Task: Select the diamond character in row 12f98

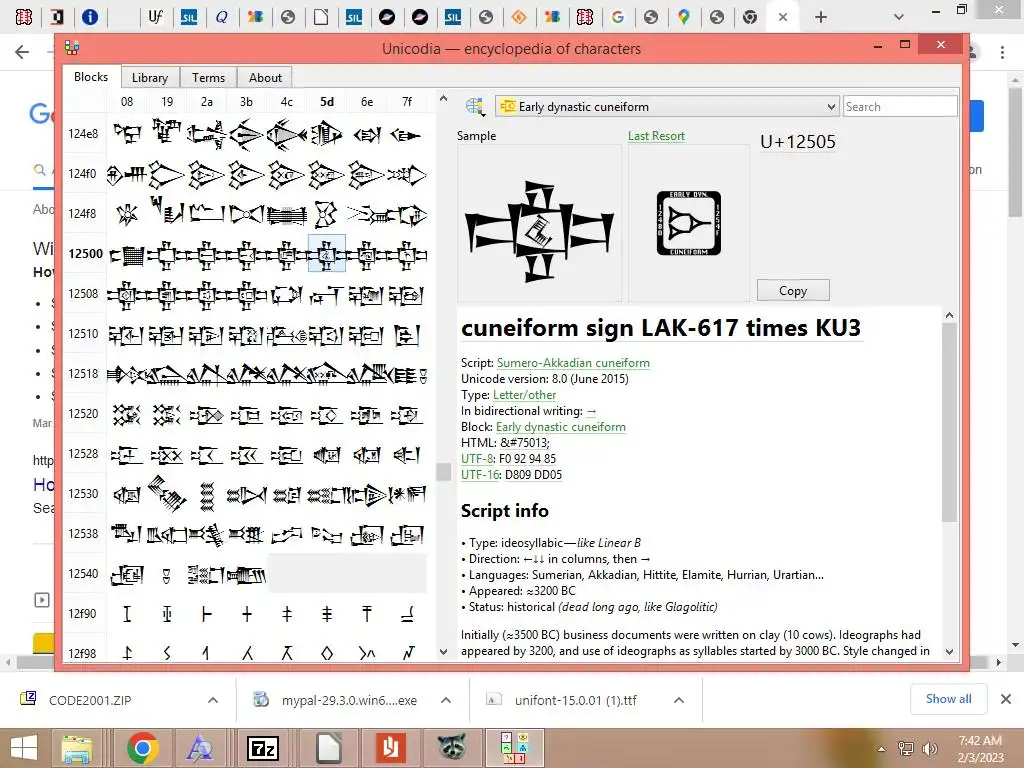Action: click(x=327, y=652)
